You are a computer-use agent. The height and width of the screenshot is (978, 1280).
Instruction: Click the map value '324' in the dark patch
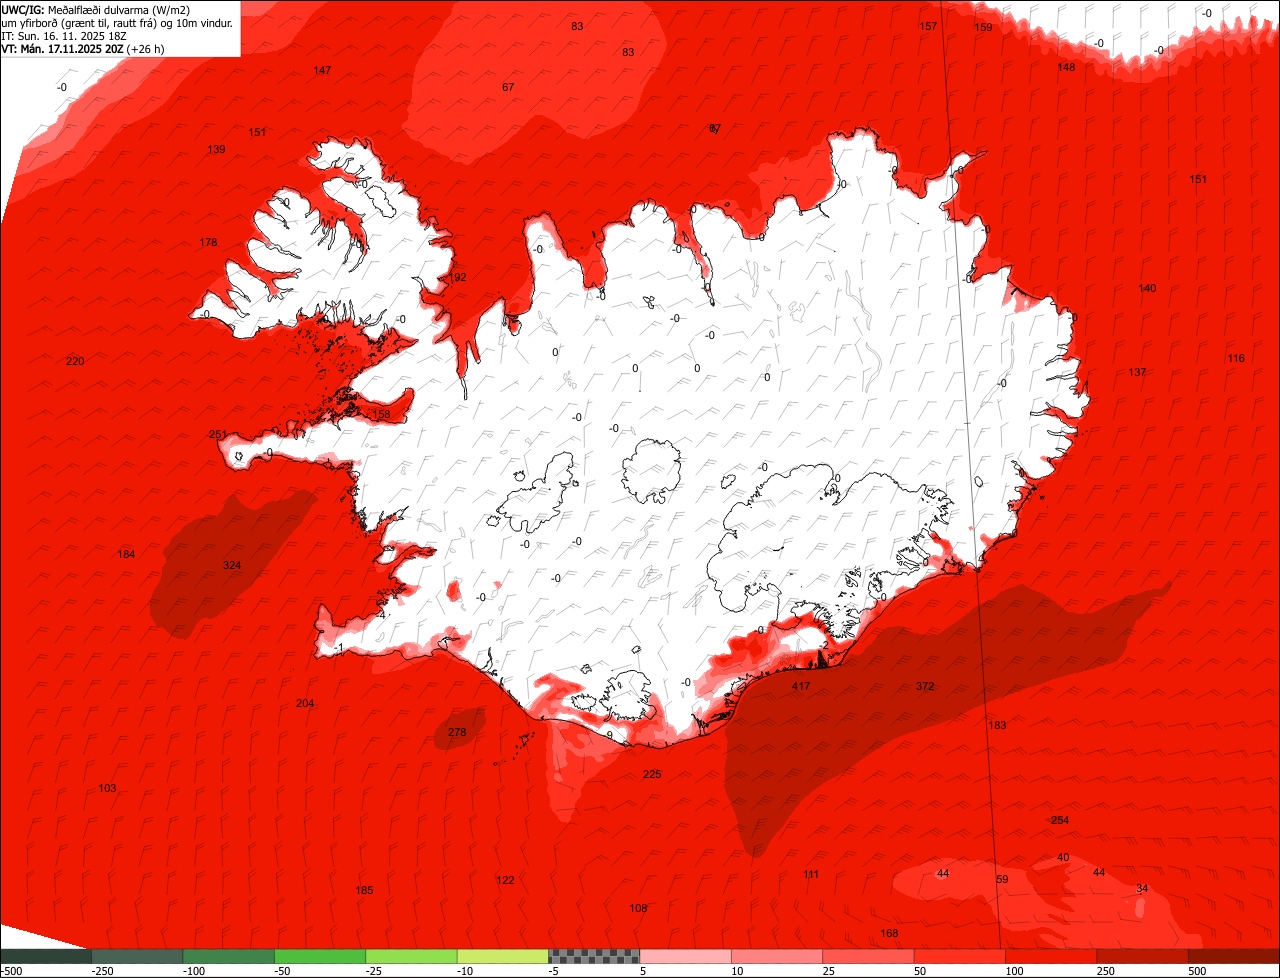pos(232,565)
